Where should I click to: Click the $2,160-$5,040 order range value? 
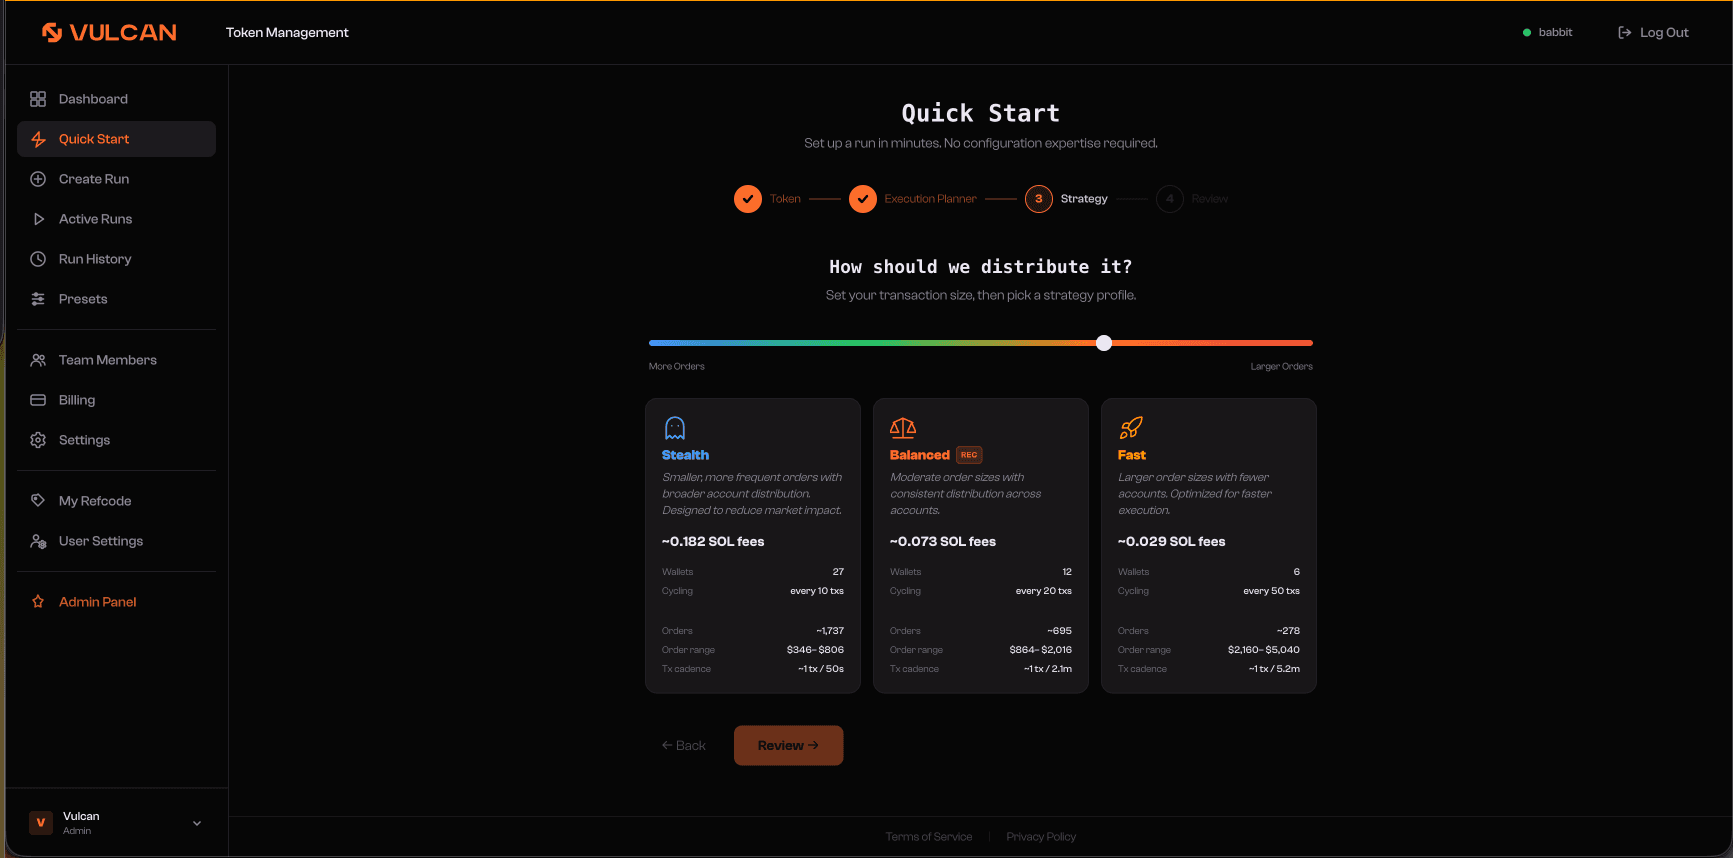[1264, 650]
